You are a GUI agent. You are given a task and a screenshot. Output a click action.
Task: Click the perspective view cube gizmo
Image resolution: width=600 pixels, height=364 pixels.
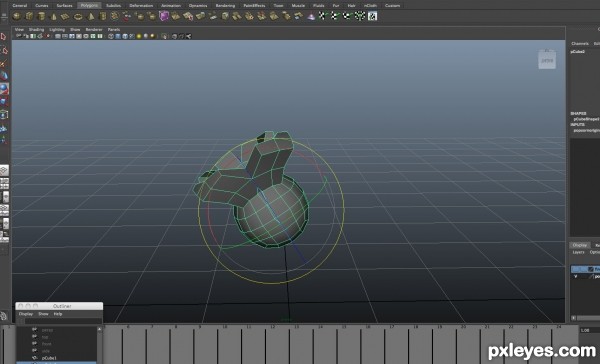(547, 59)
